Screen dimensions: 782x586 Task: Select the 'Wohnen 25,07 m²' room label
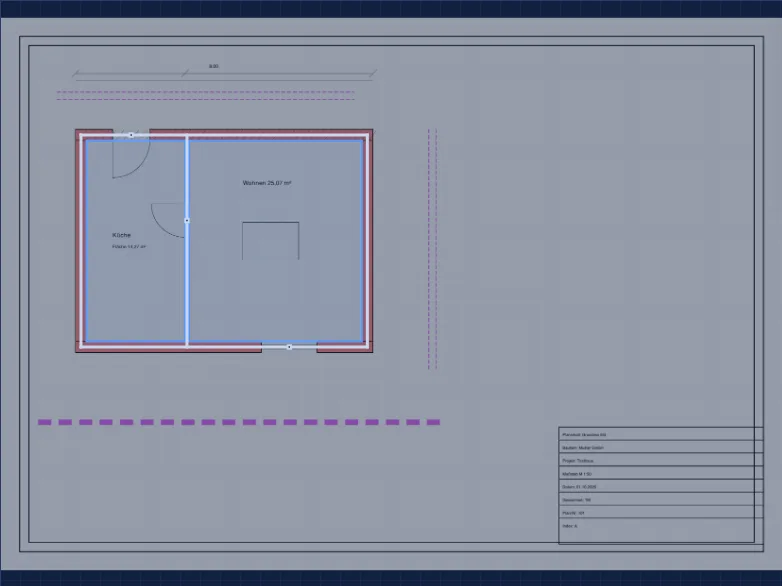[267, 183]
